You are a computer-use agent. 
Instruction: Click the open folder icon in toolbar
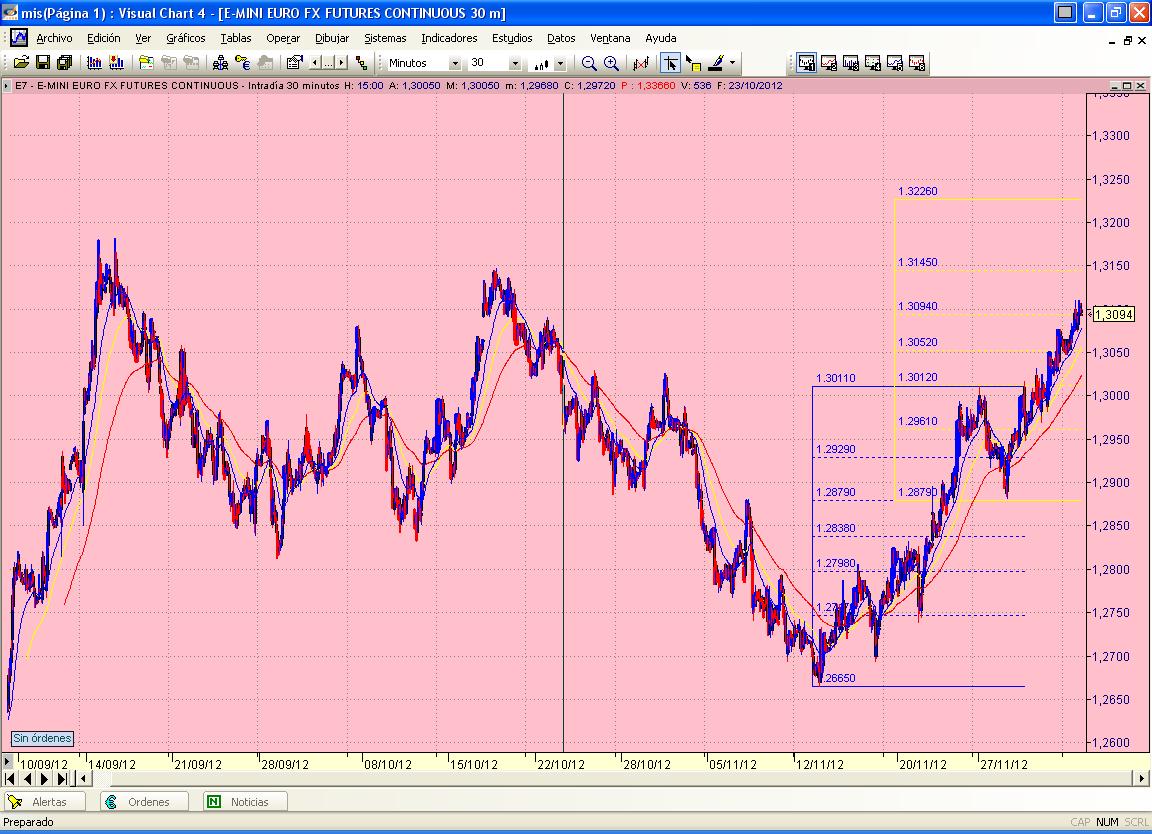click(x=19, y=63)
